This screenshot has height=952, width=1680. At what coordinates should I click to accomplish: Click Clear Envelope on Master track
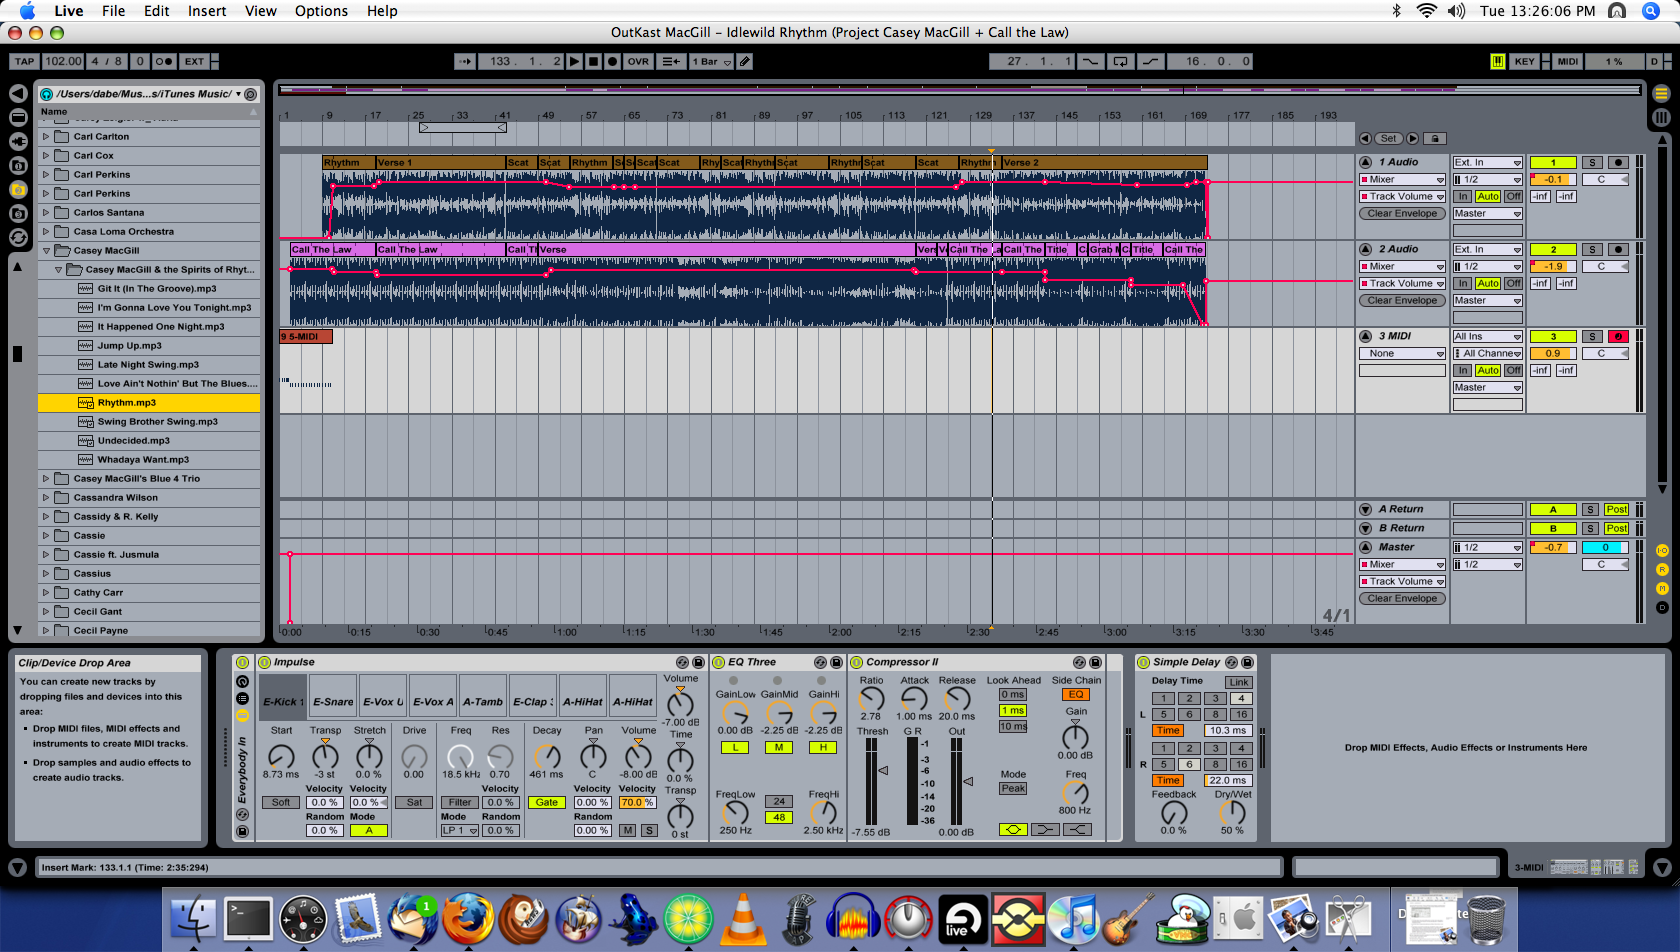tap(1402, 599)
